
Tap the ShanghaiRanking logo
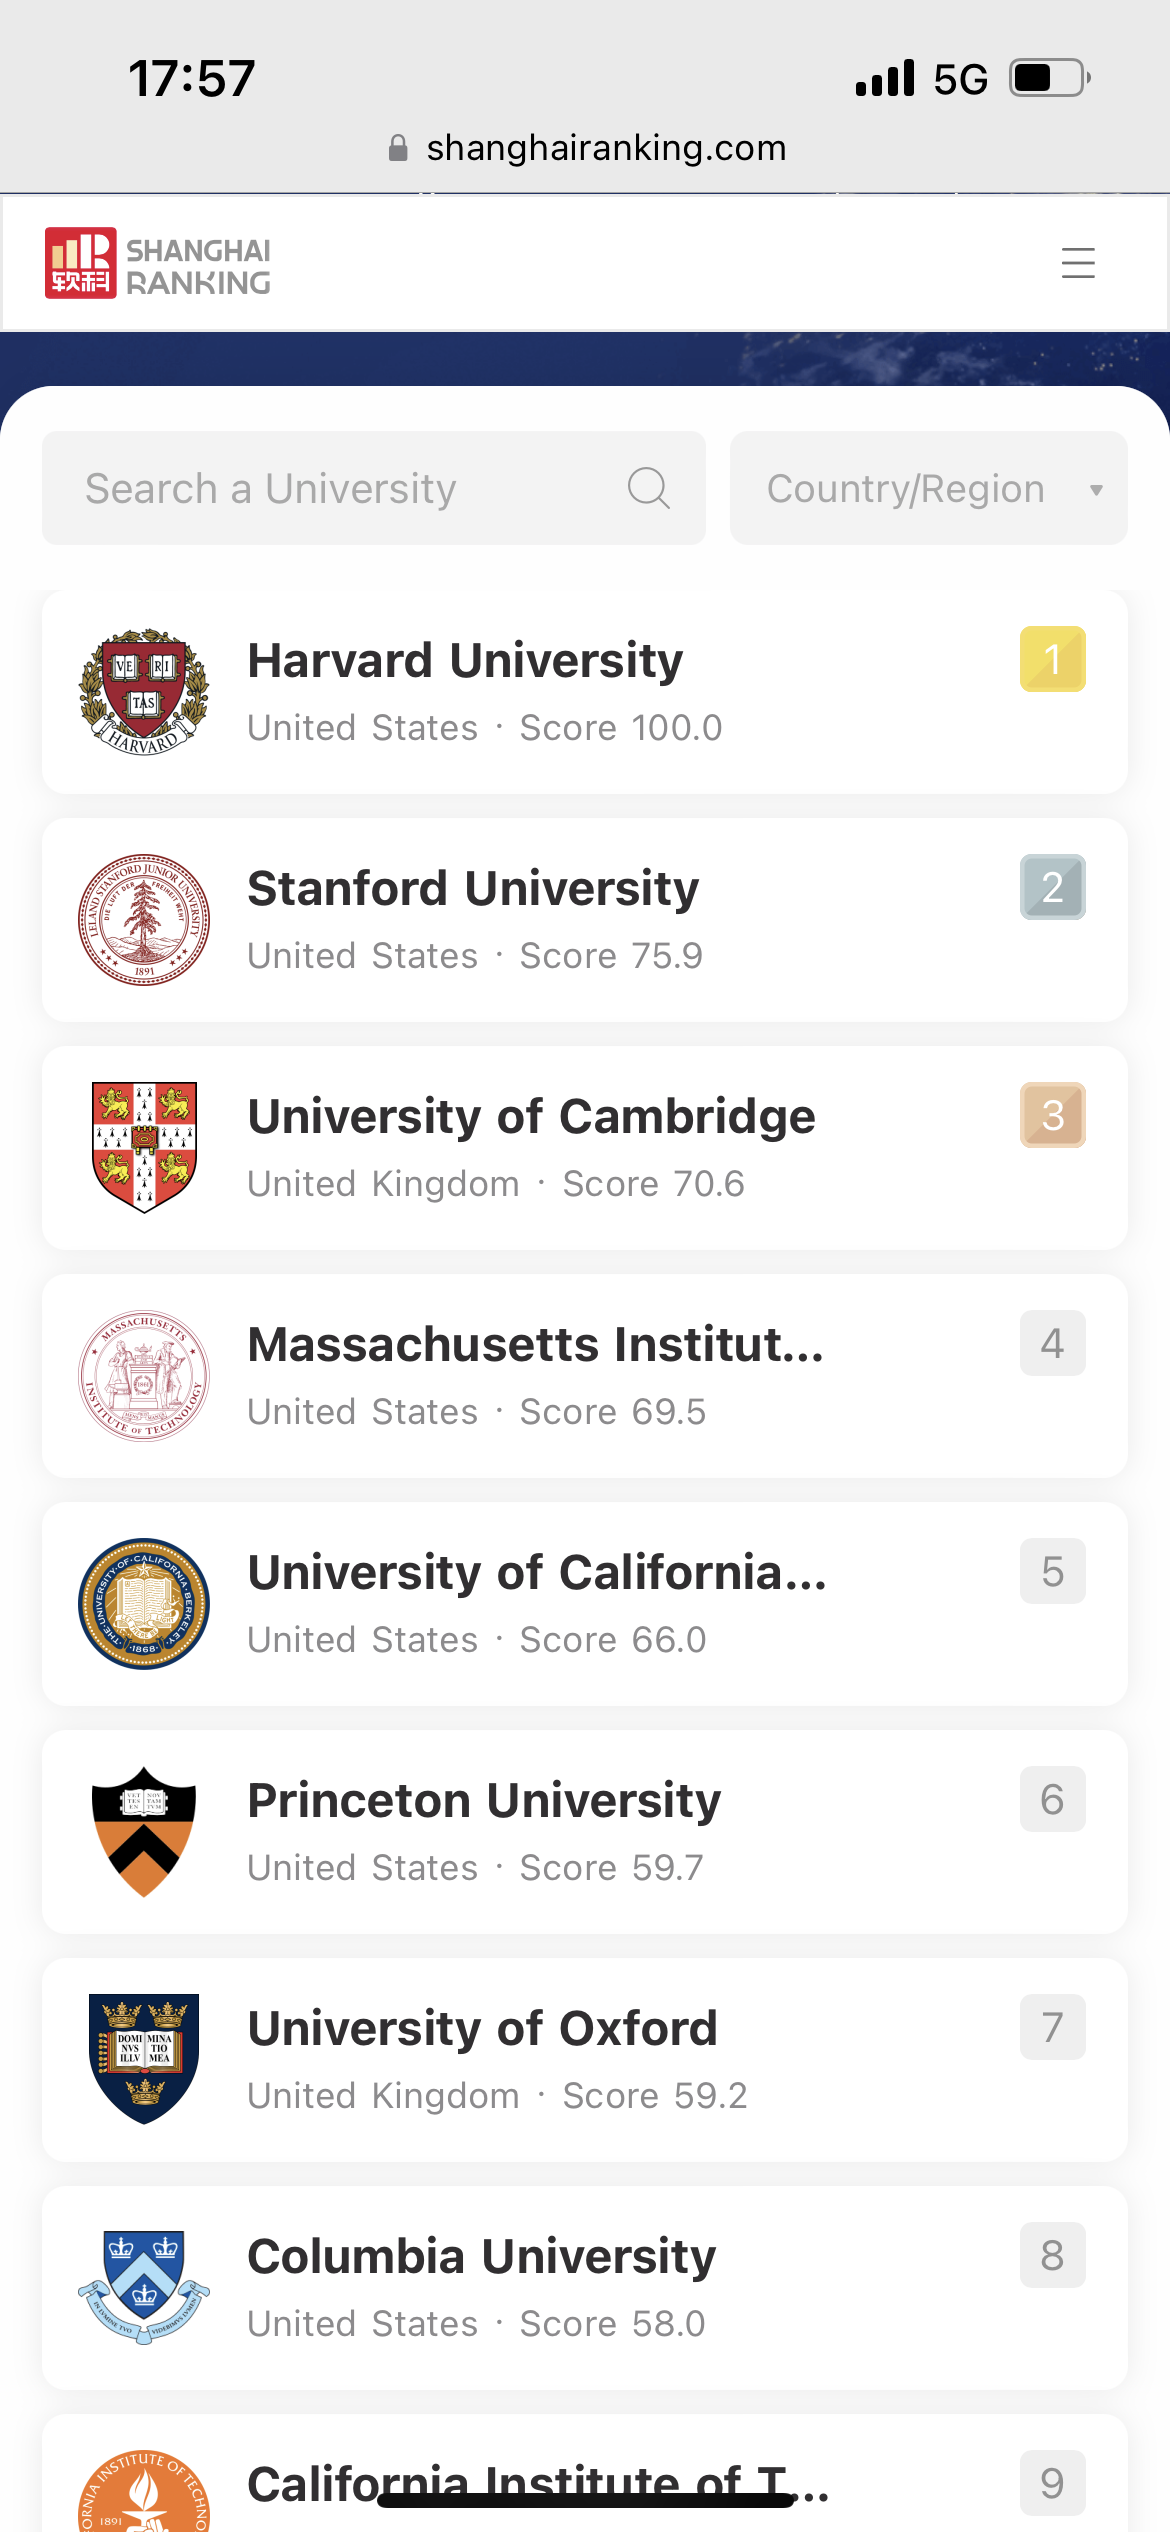coord(158,264)
